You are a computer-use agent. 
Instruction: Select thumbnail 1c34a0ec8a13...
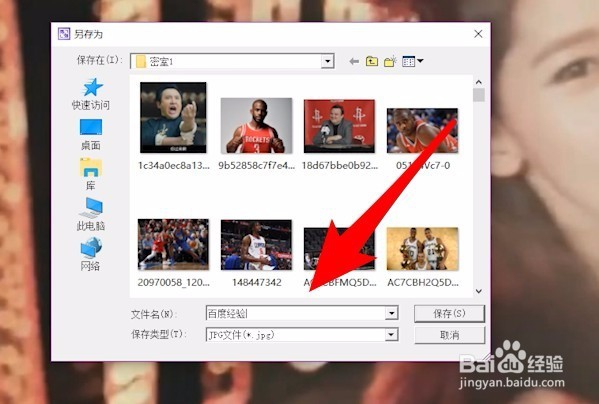tap(173, 117)
